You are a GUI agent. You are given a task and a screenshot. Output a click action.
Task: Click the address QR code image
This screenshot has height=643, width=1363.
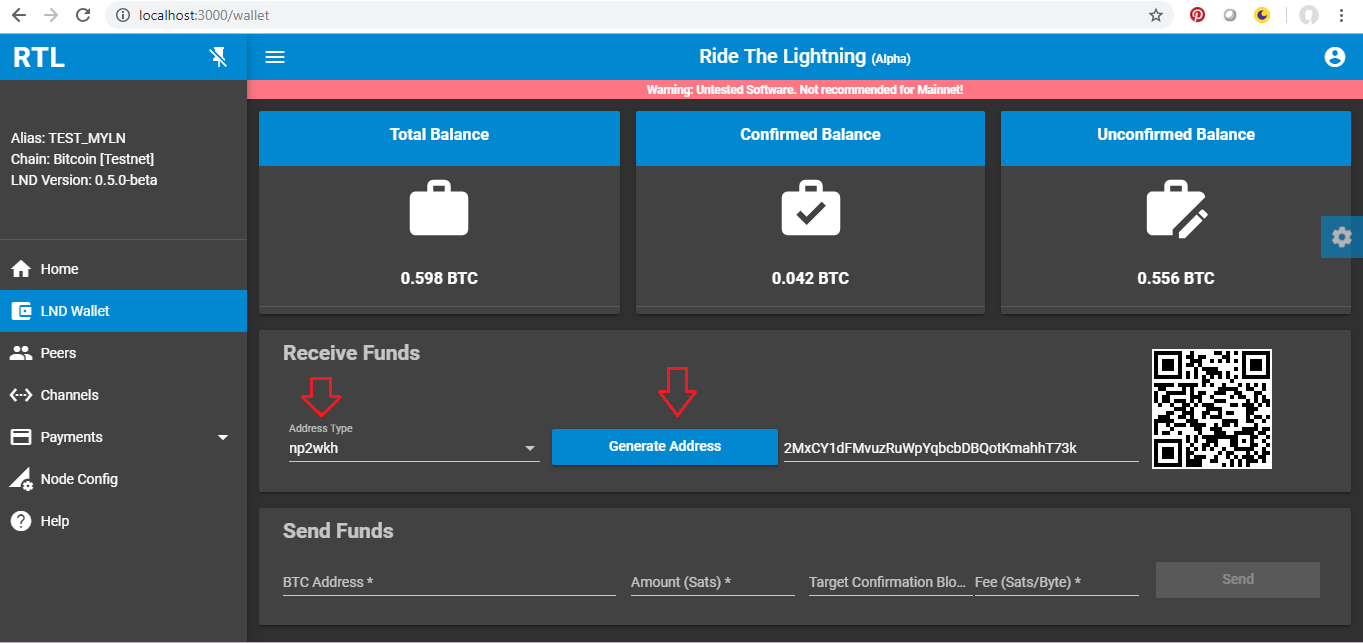click(x=1212, y=409)
